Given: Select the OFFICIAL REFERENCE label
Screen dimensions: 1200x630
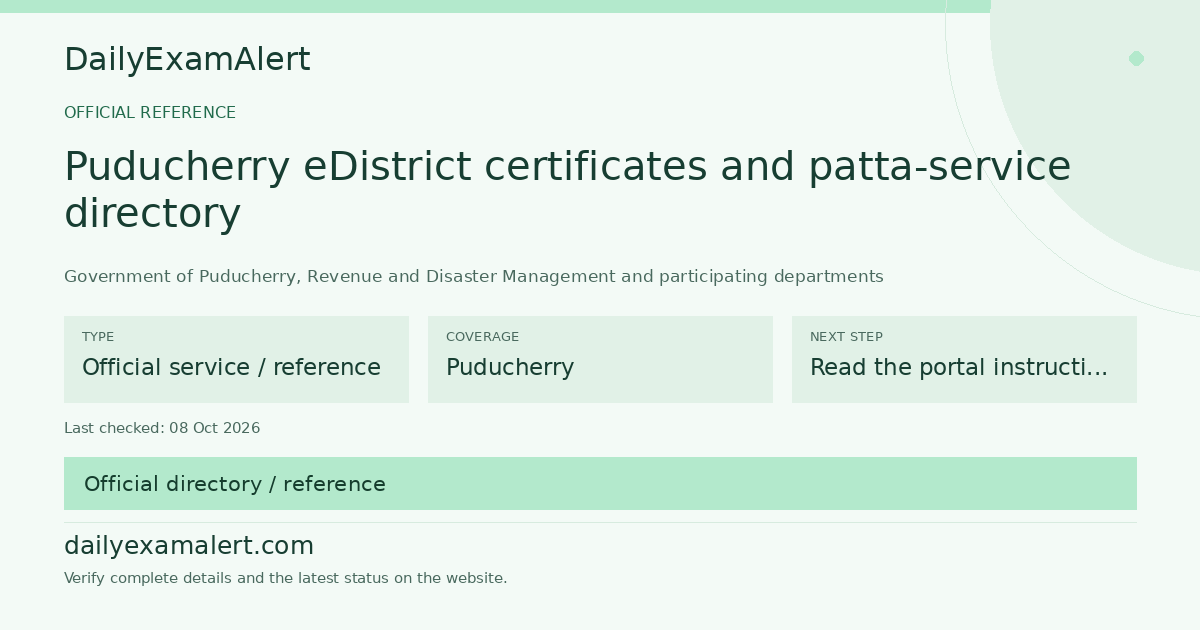Looking at the screenshot, I should [150, 113].
